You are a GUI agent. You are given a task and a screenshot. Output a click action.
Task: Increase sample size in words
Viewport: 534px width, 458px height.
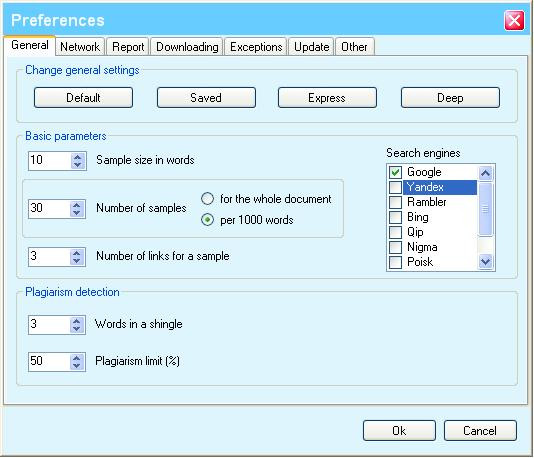pyautogui.click(x=77, y=157)
